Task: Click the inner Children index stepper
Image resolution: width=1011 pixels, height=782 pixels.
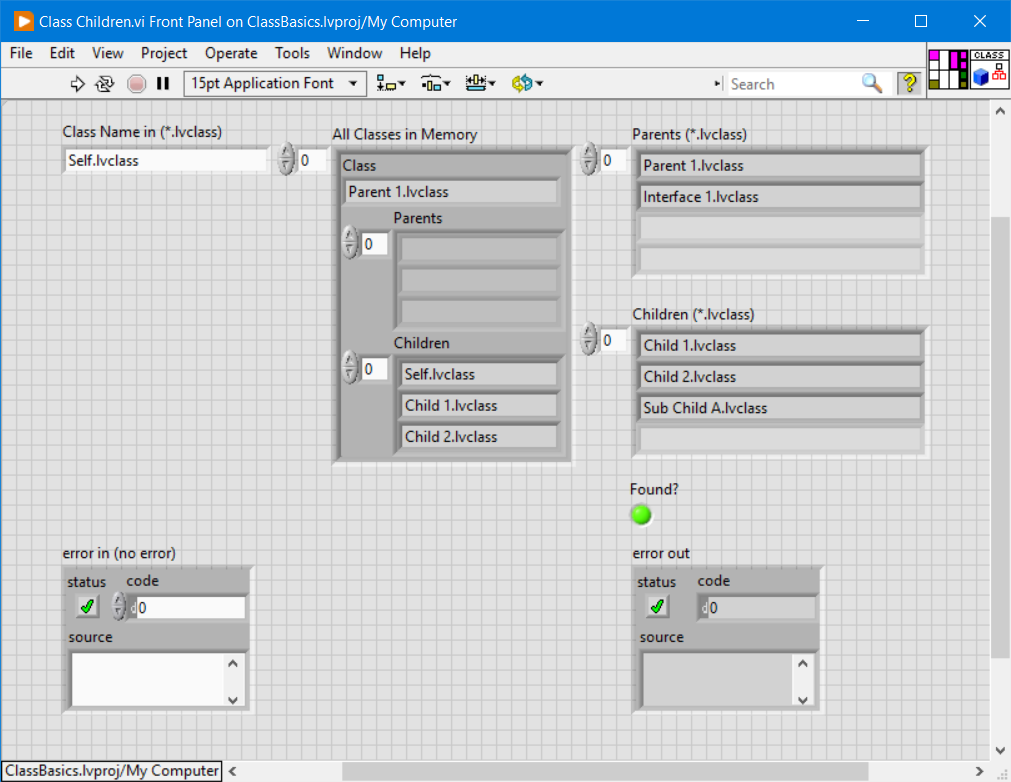Action: 349,368
